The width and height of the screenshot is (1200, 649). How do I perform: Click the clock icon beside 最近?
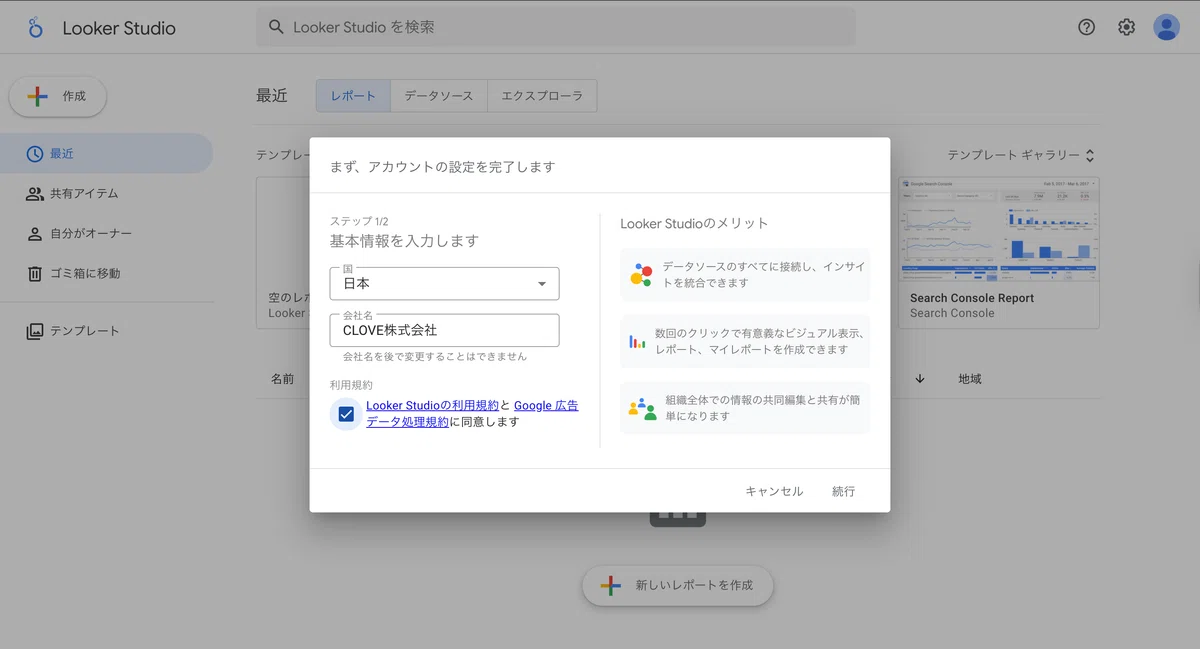coord(35,153)
